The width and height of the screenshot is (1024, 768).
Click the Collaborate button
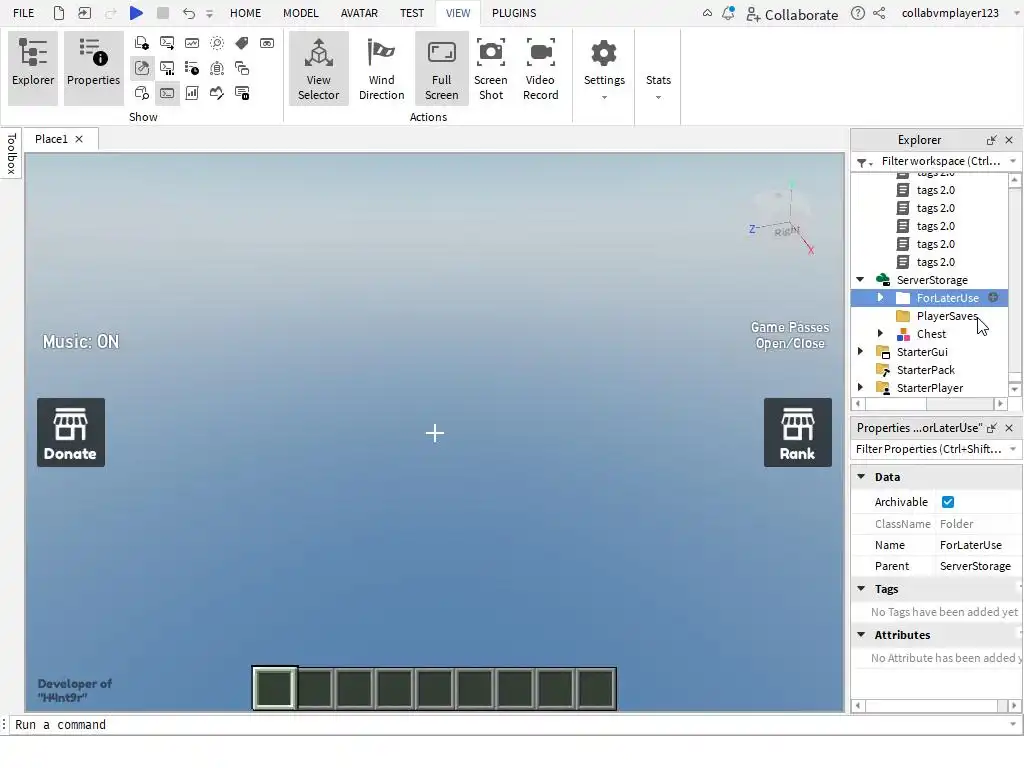(792, 14)
